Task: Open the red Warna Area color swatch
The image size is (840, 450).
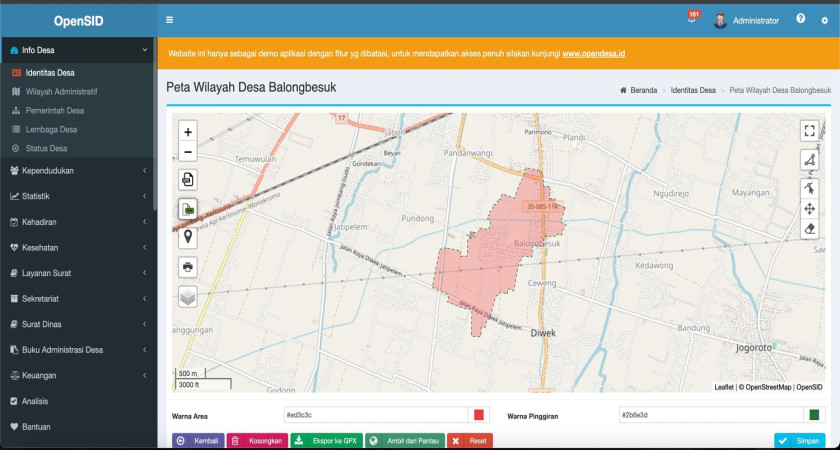Action: [x=479, y=415]
